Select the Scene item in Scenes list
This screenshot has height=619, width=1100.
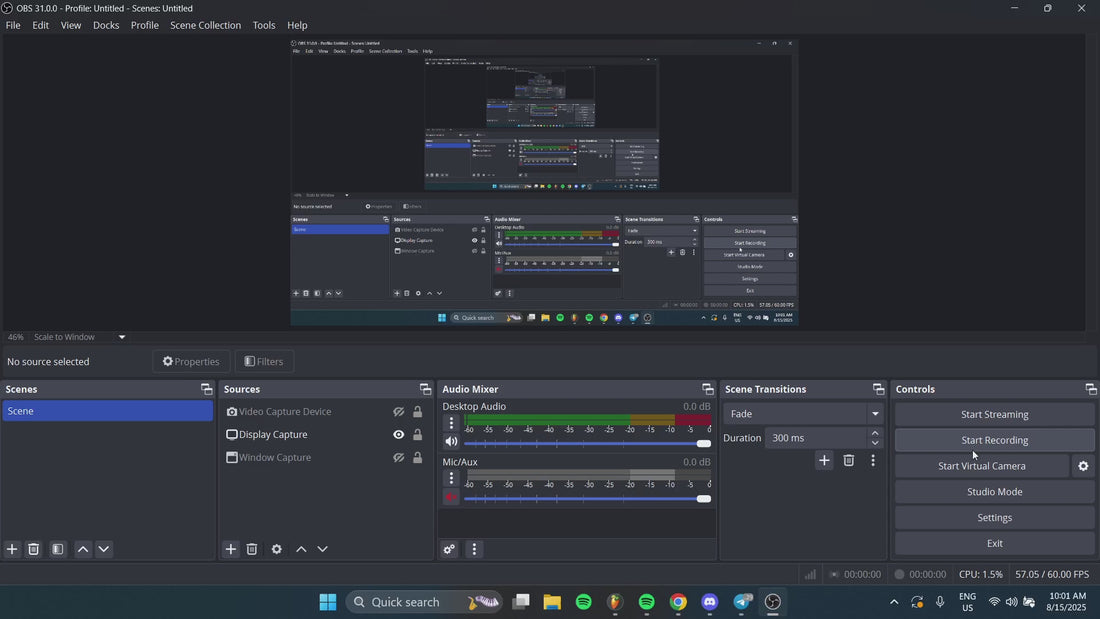pyautogui.click(x=107, y=411)
